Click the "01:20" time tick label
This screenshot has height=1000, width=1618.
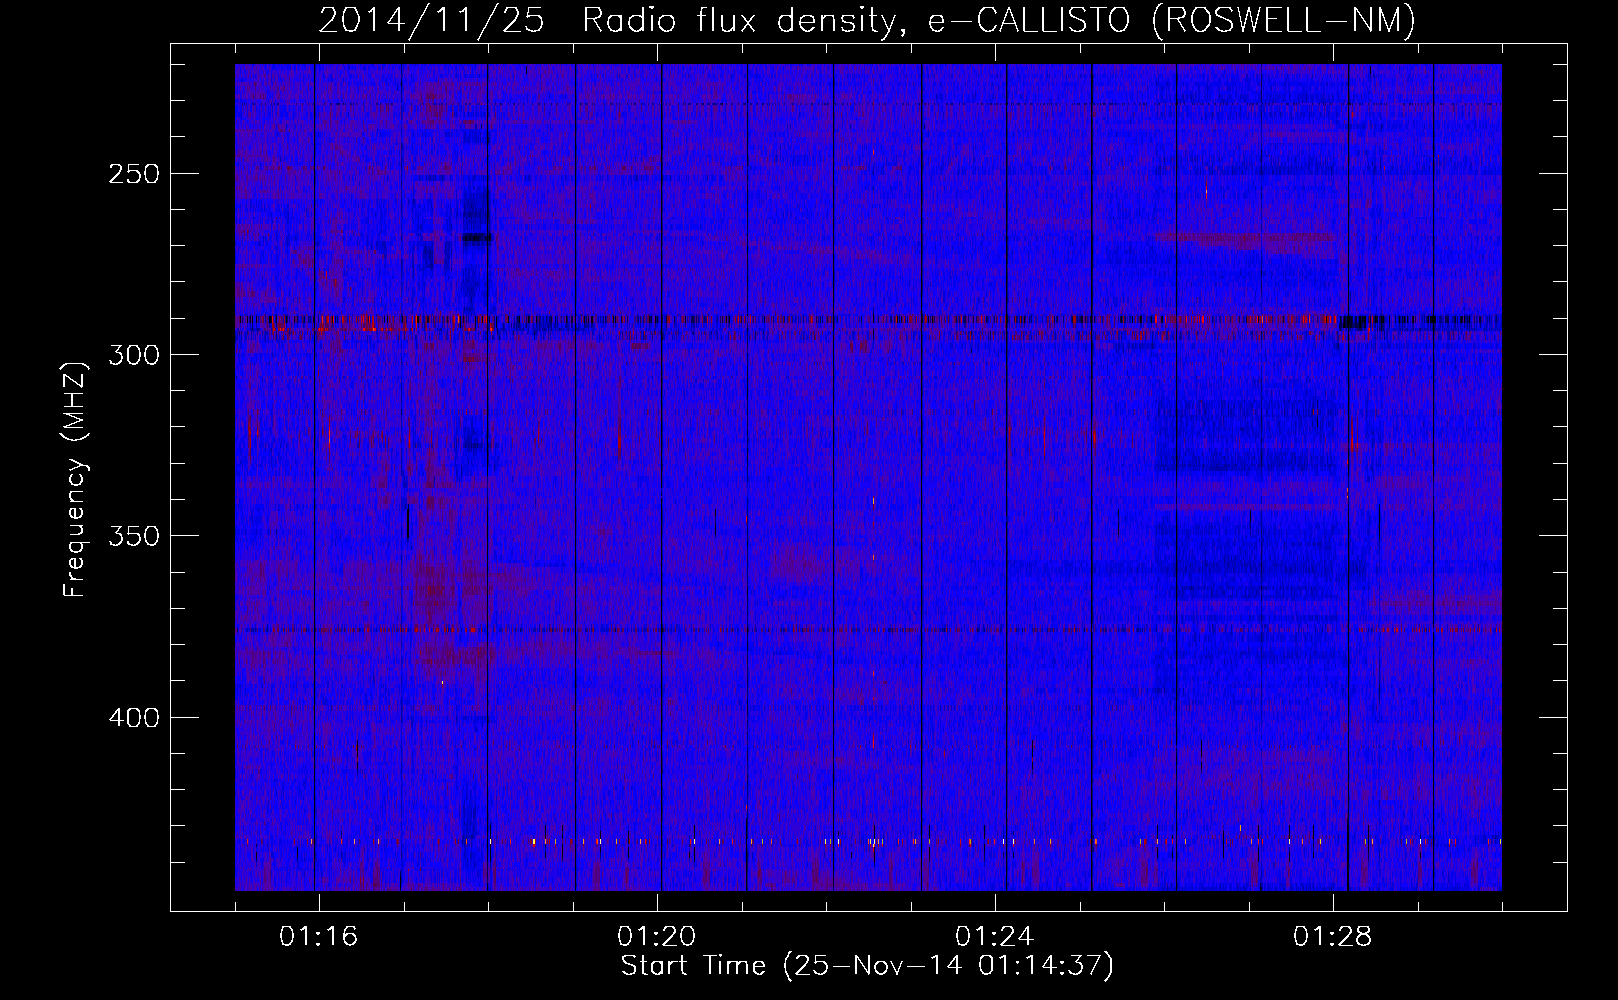coord(657,936)
